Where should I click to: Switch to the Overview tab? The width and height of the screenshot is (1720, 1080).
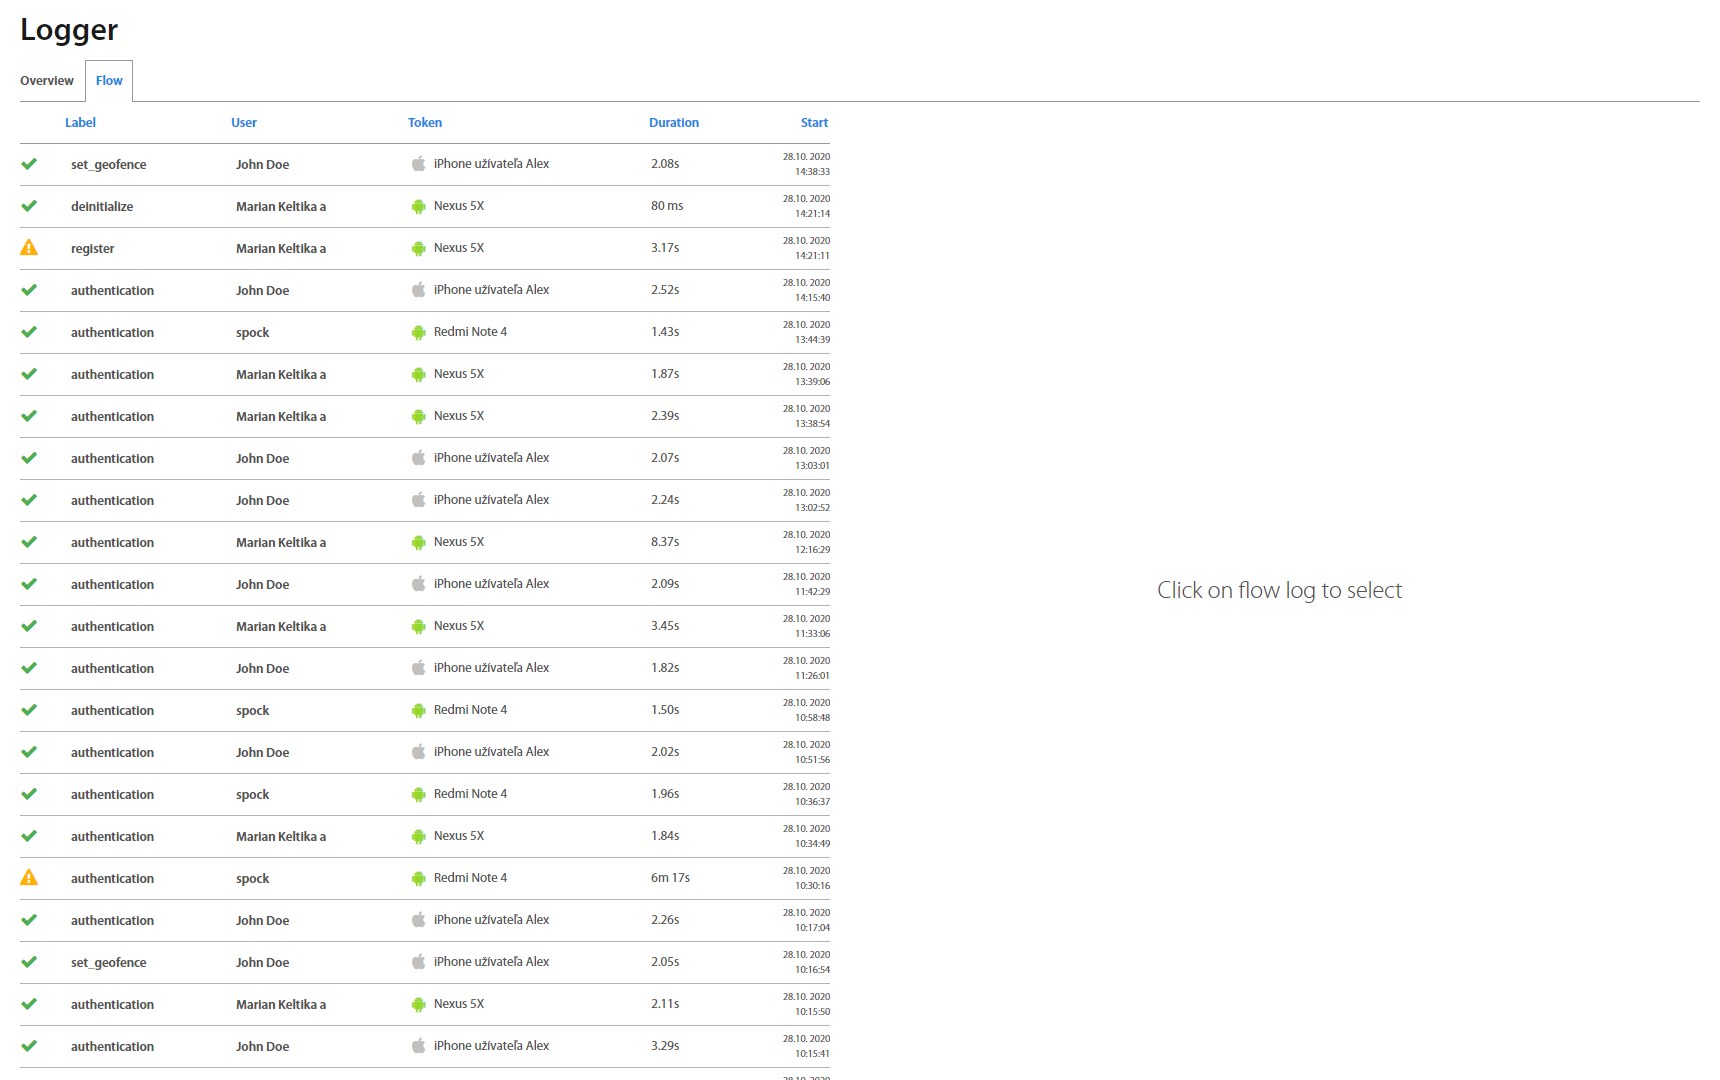(47, 81)
